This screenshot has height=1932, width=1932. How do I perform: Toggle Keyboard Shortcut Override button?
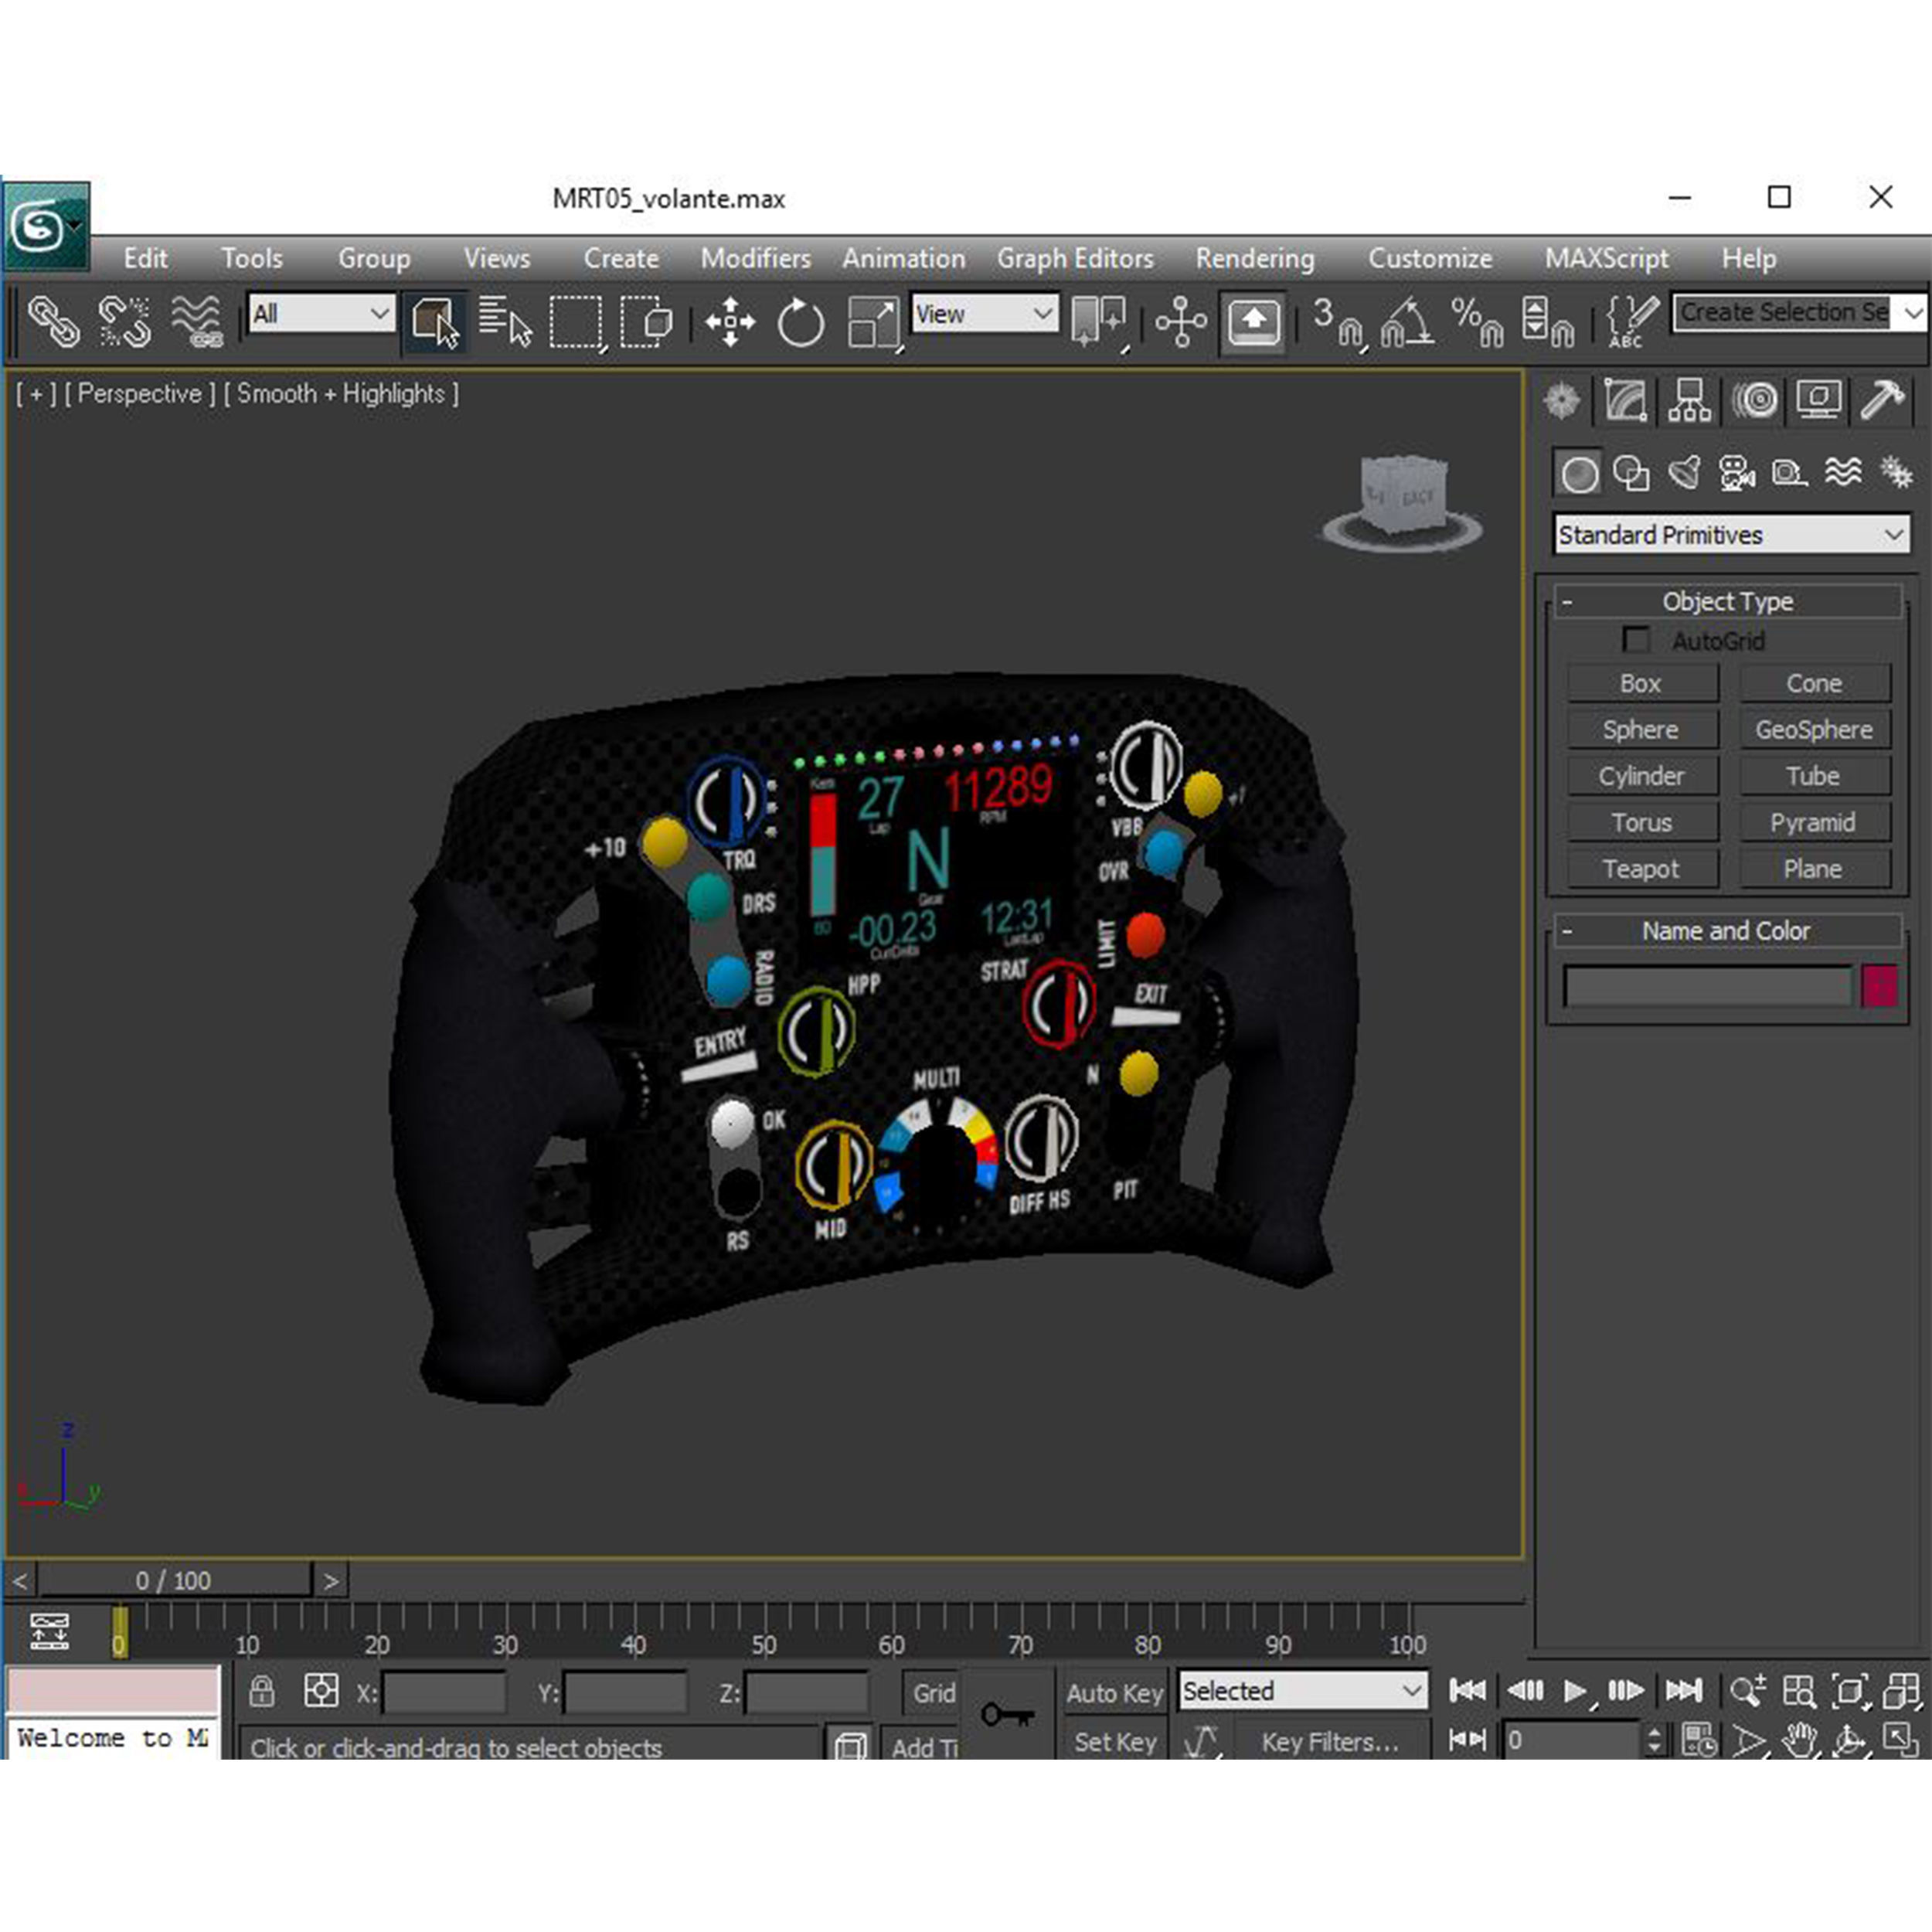click(x=1253, y=322)
